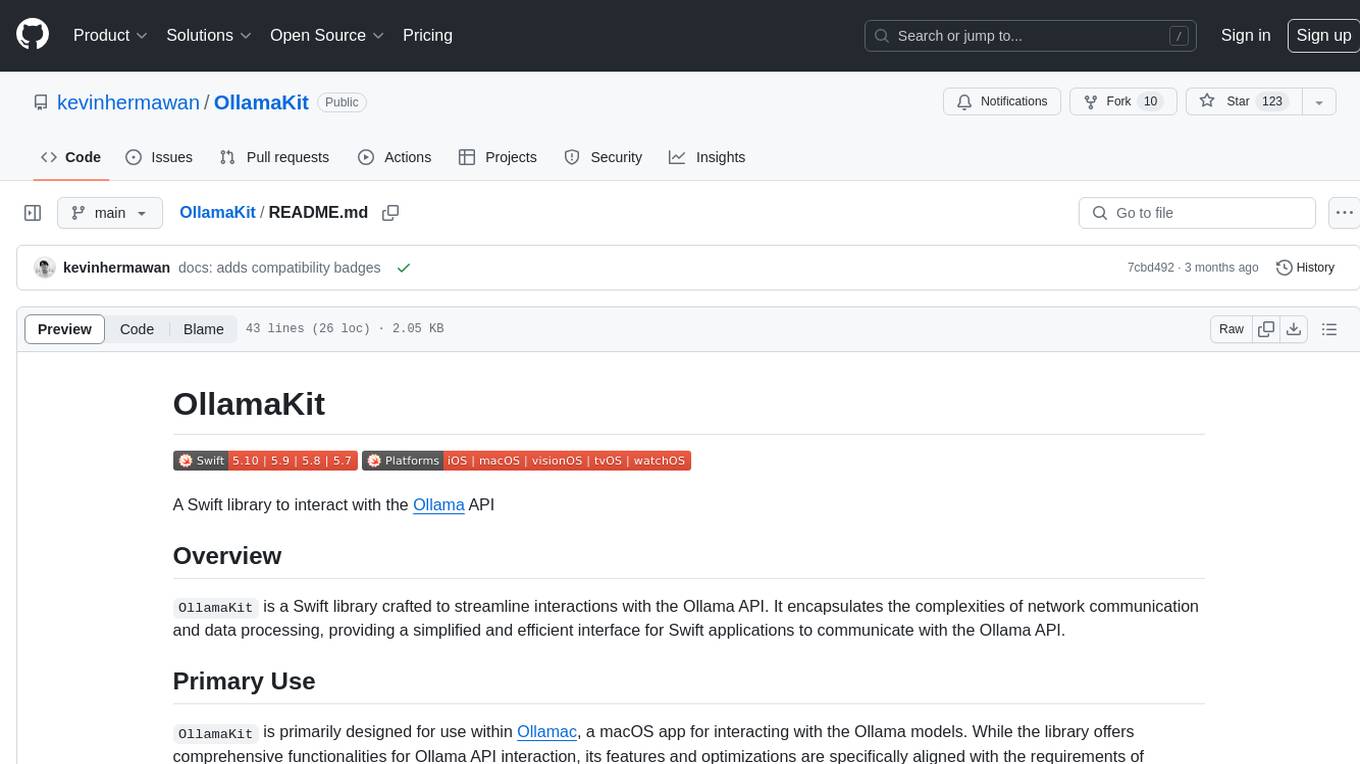The width and height of the screenshot is (1360, 764).
Task: Click the Sign up button
Action: coord(1323,35)
